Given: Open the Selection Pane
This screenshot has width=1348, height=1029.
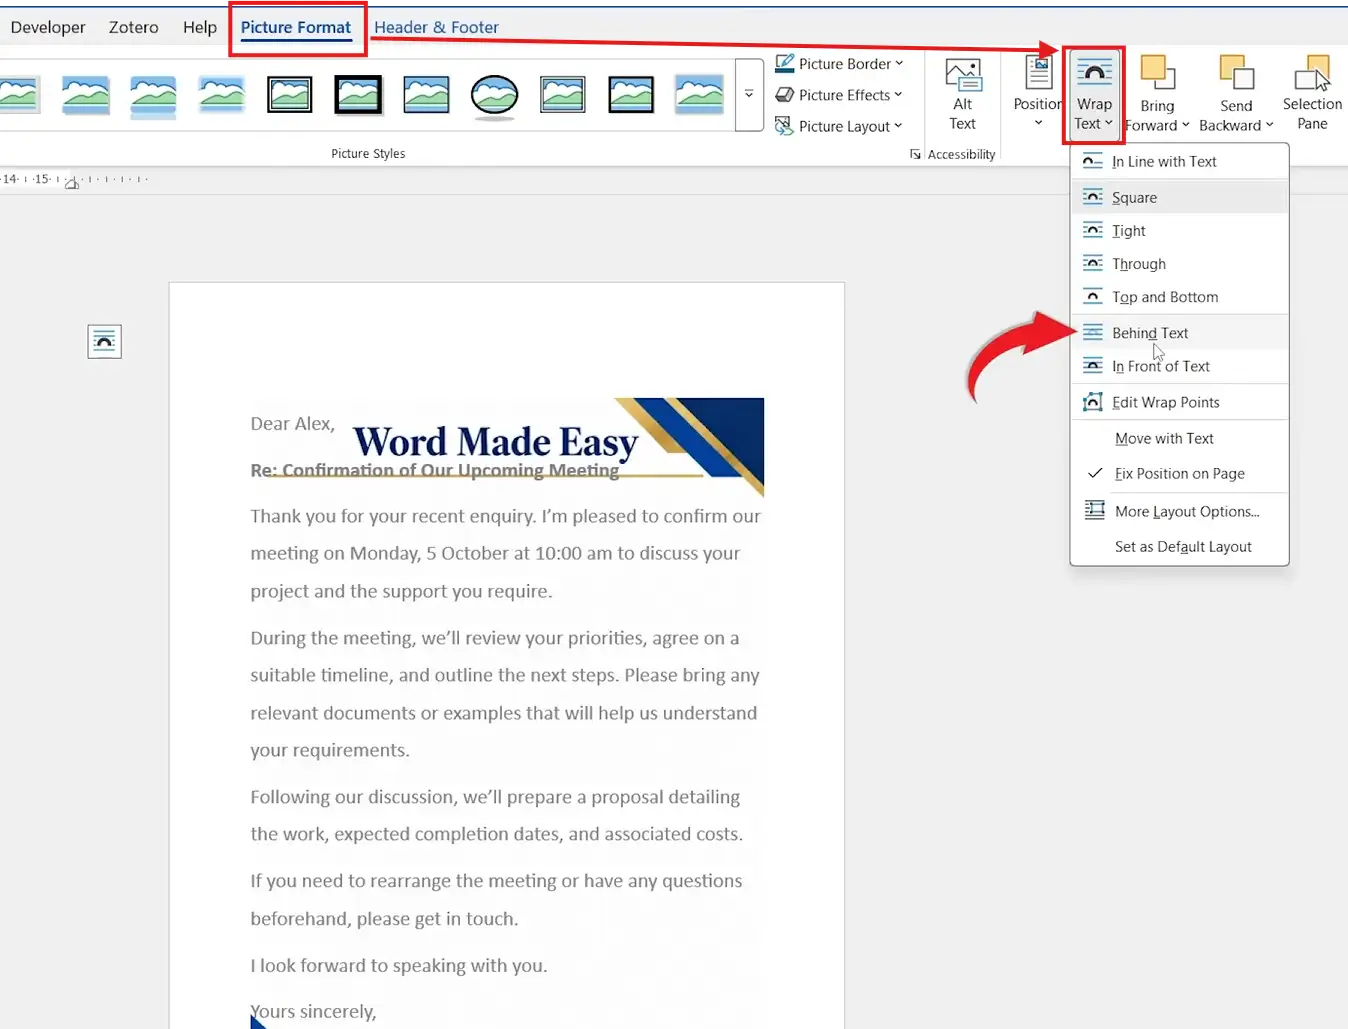Looking at the screenshot, I should pos(1312,95).
